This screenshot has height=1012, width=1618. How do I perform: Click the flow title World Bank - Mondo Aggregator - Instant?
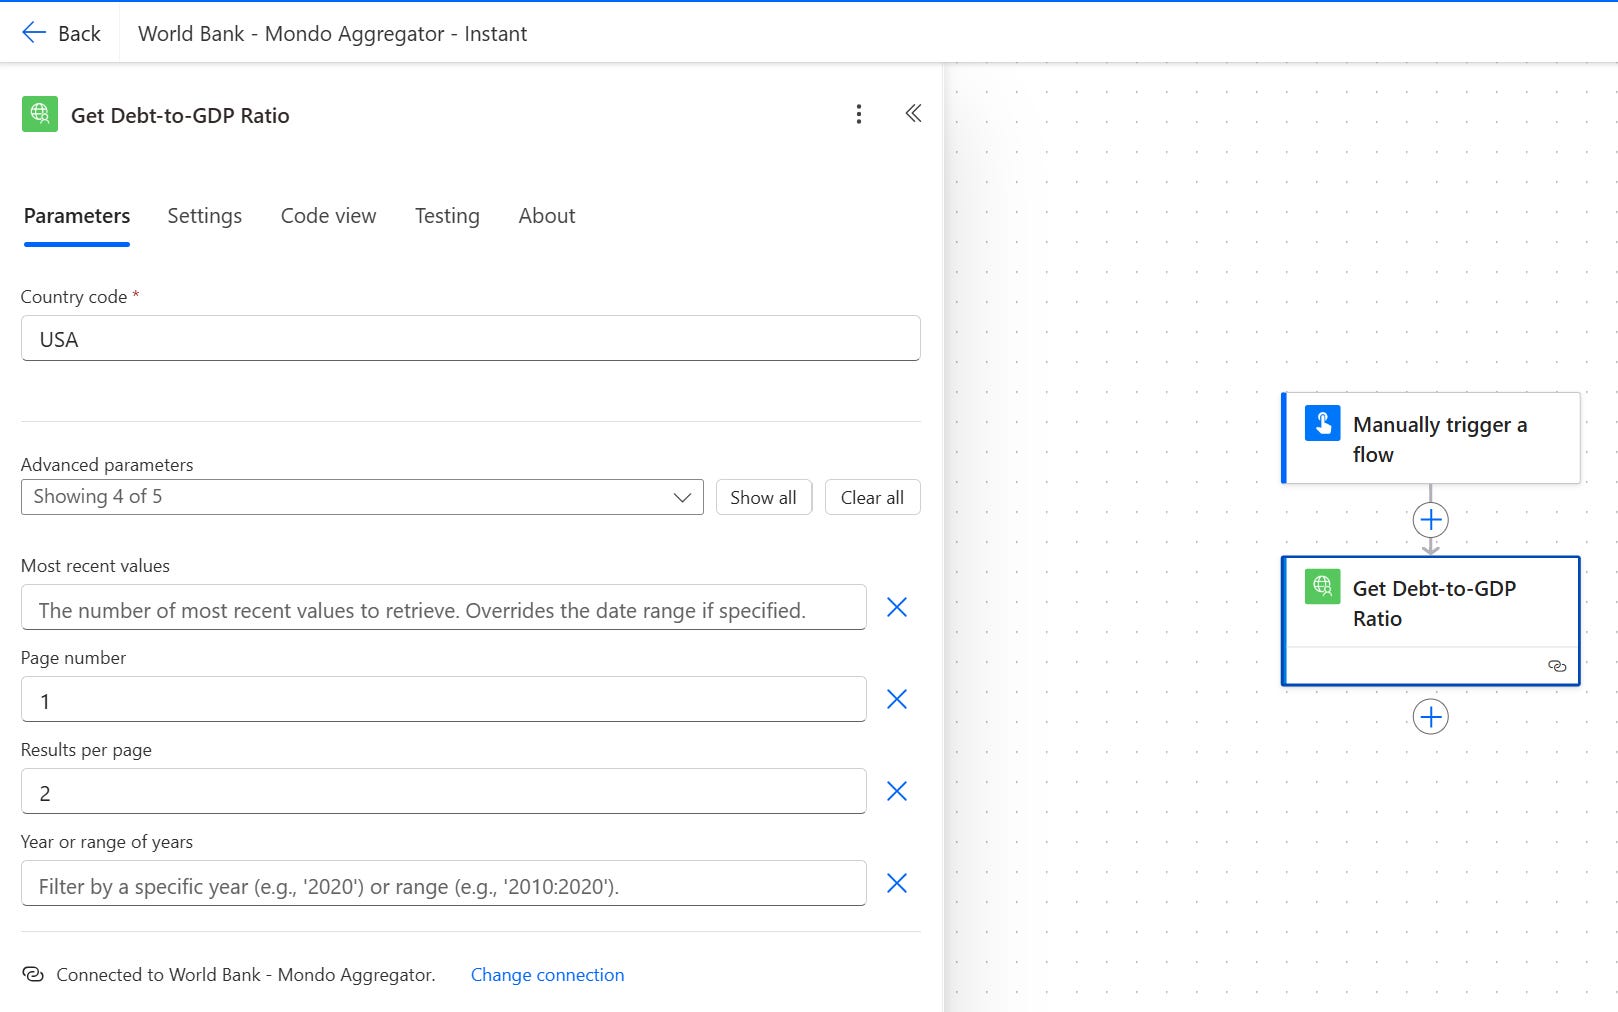pos(332,34)
